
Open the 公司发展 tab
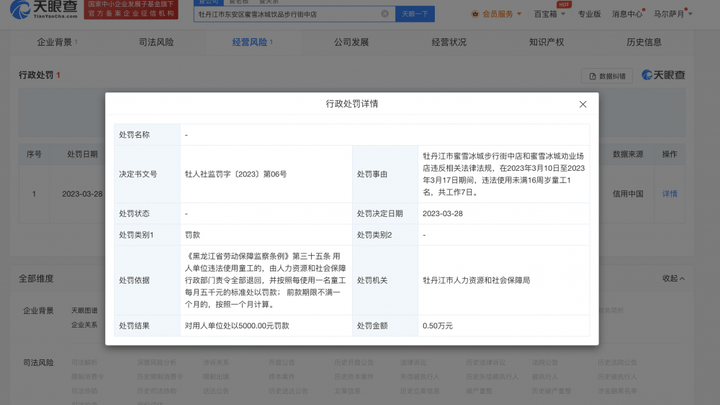(351, 43)
